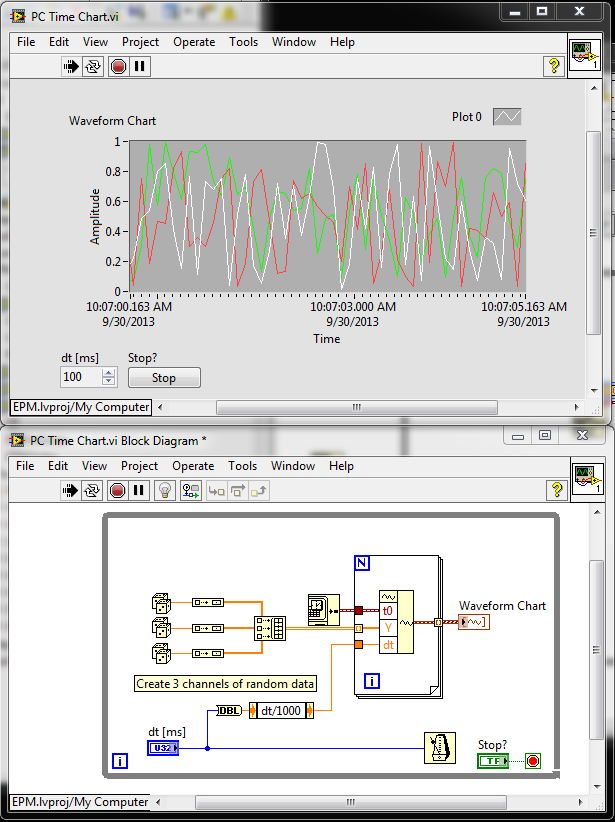Viewport: 615px width, 822px height.
Task: Select the bottom random number dice node
Action: click(x=161, y=653)
